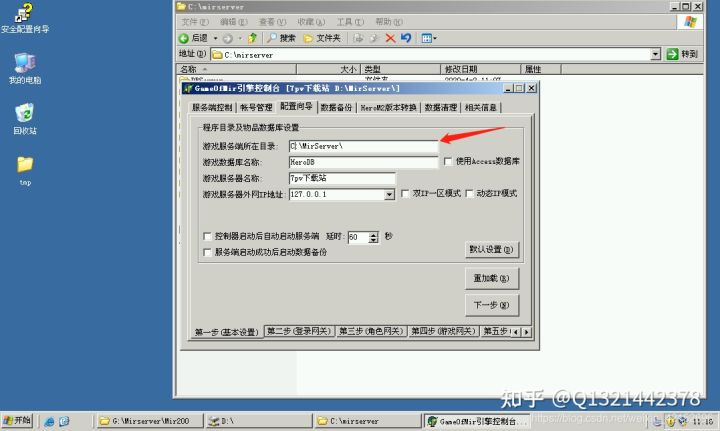
Task: Check the 双IP一区模式 option
Action: point(405,194)
